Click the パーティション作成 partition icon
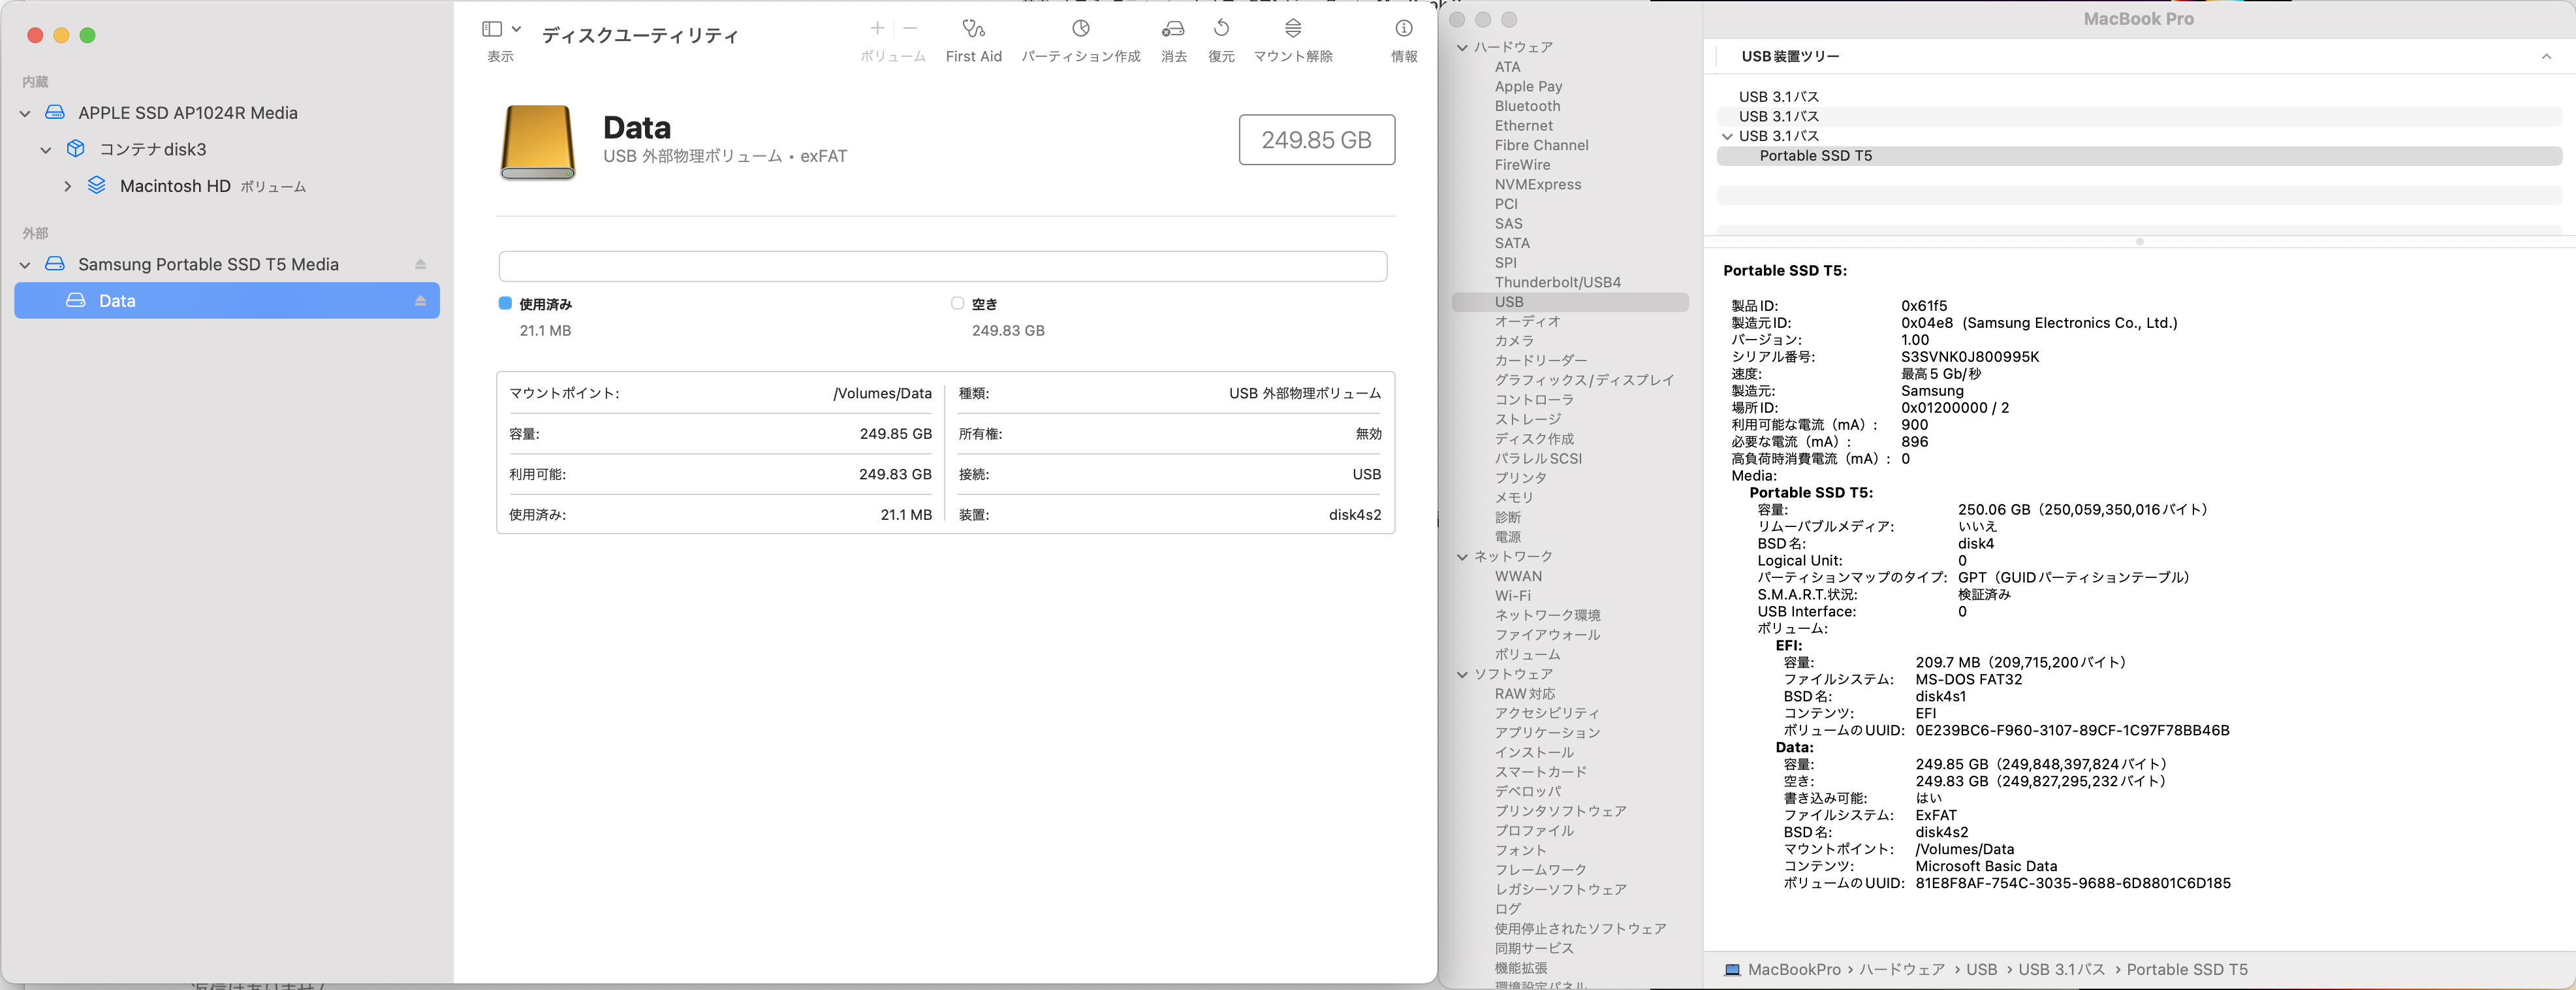This screenshot has width=2576, height=990. (x=1080, y=29)
